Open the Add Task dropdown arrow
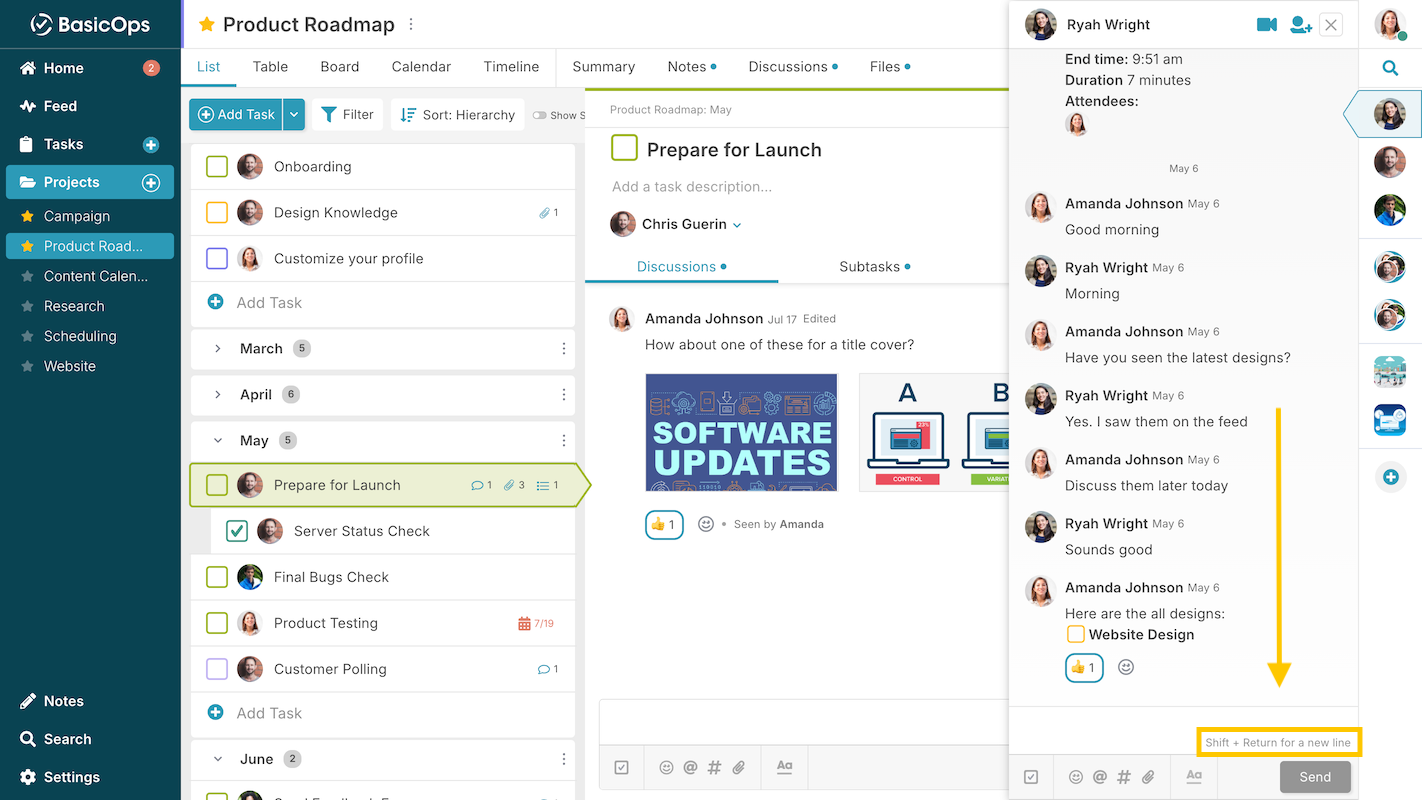 click(294, 115)
